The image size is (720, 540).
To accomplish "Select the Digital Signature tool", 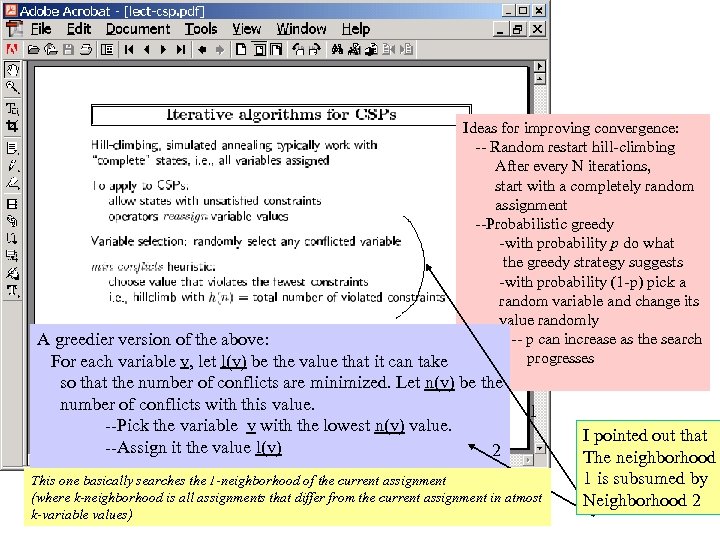I will [x=12, y=273].
